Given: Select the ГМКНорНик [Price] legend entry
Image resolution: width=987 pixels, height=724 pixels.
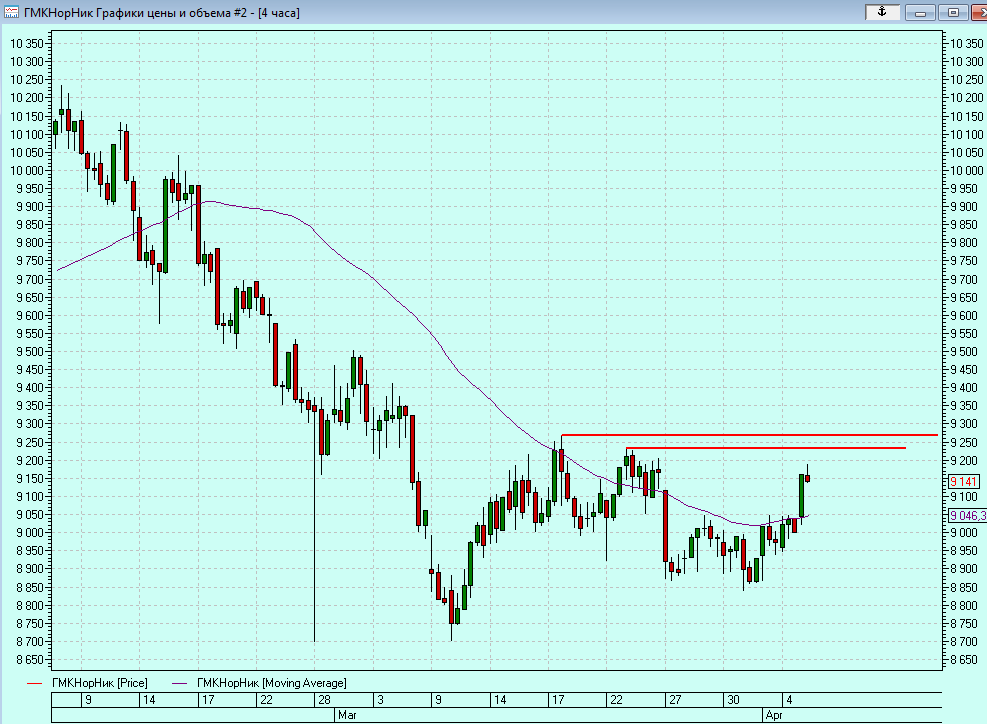Looking at the screenshot, I should tap(99, 683).
